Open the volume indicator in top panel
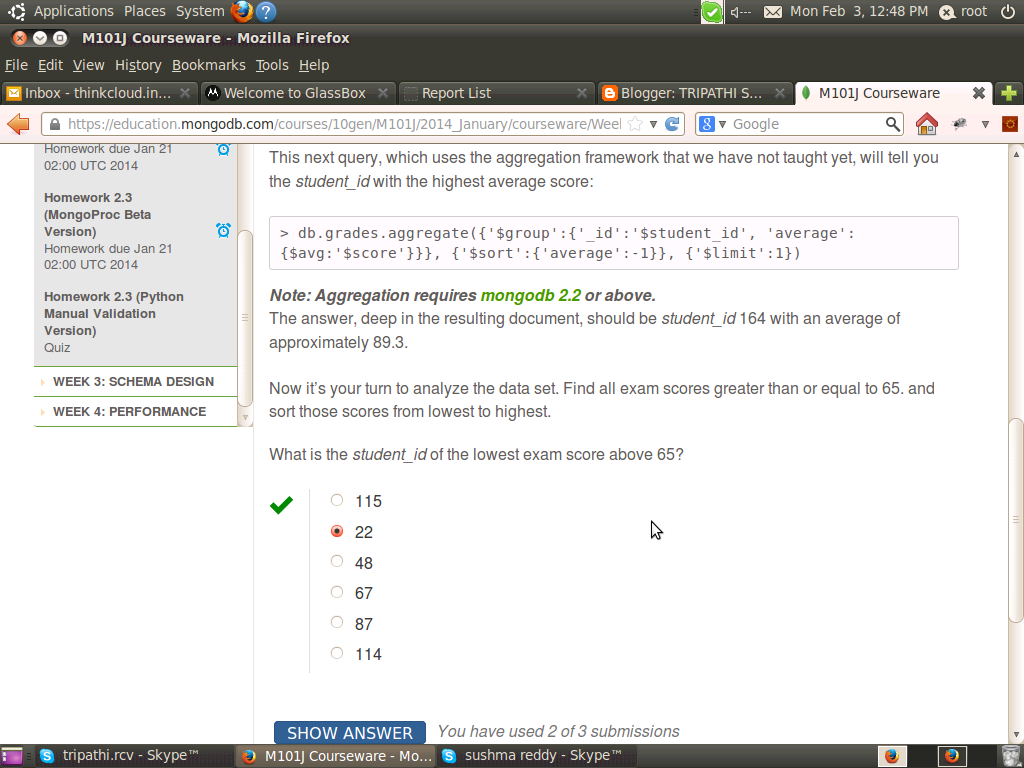Image resolution: width=1024 pixels, height=768 pixels. pyautogui.click(x=740, y=12)
